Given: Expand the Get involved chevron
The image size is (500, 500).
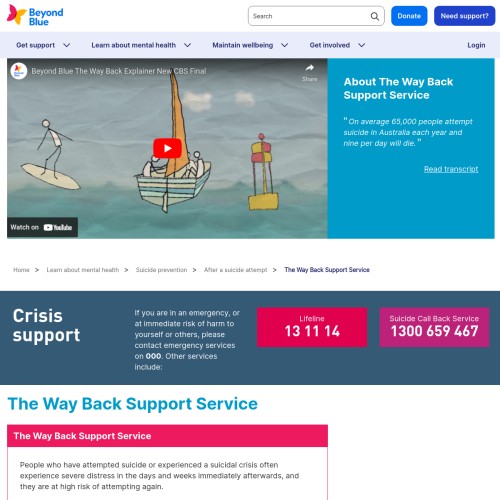Looking at the screenshot, I should point(362,45).
